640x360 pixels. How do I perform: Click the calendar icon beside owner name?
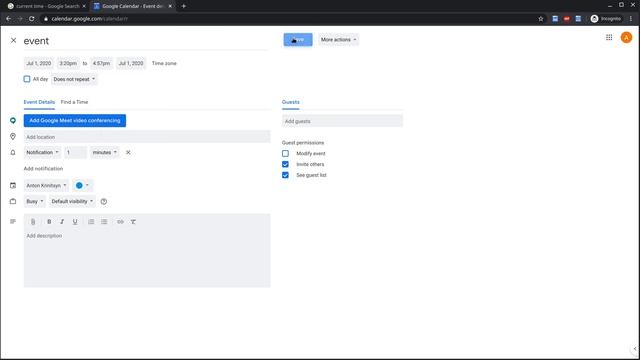pos(13,185)
